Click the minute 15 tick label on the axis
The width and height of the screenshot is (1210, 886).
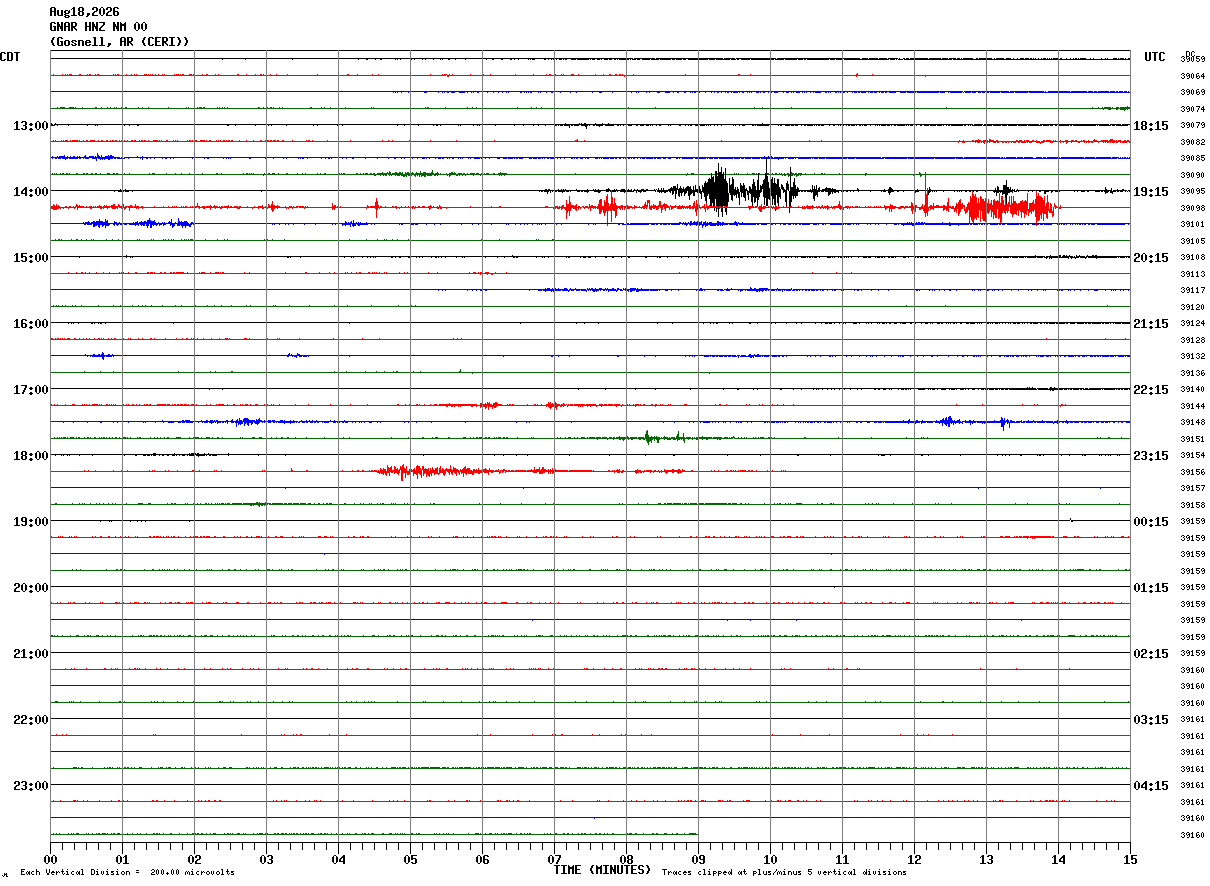point(1130,859)
